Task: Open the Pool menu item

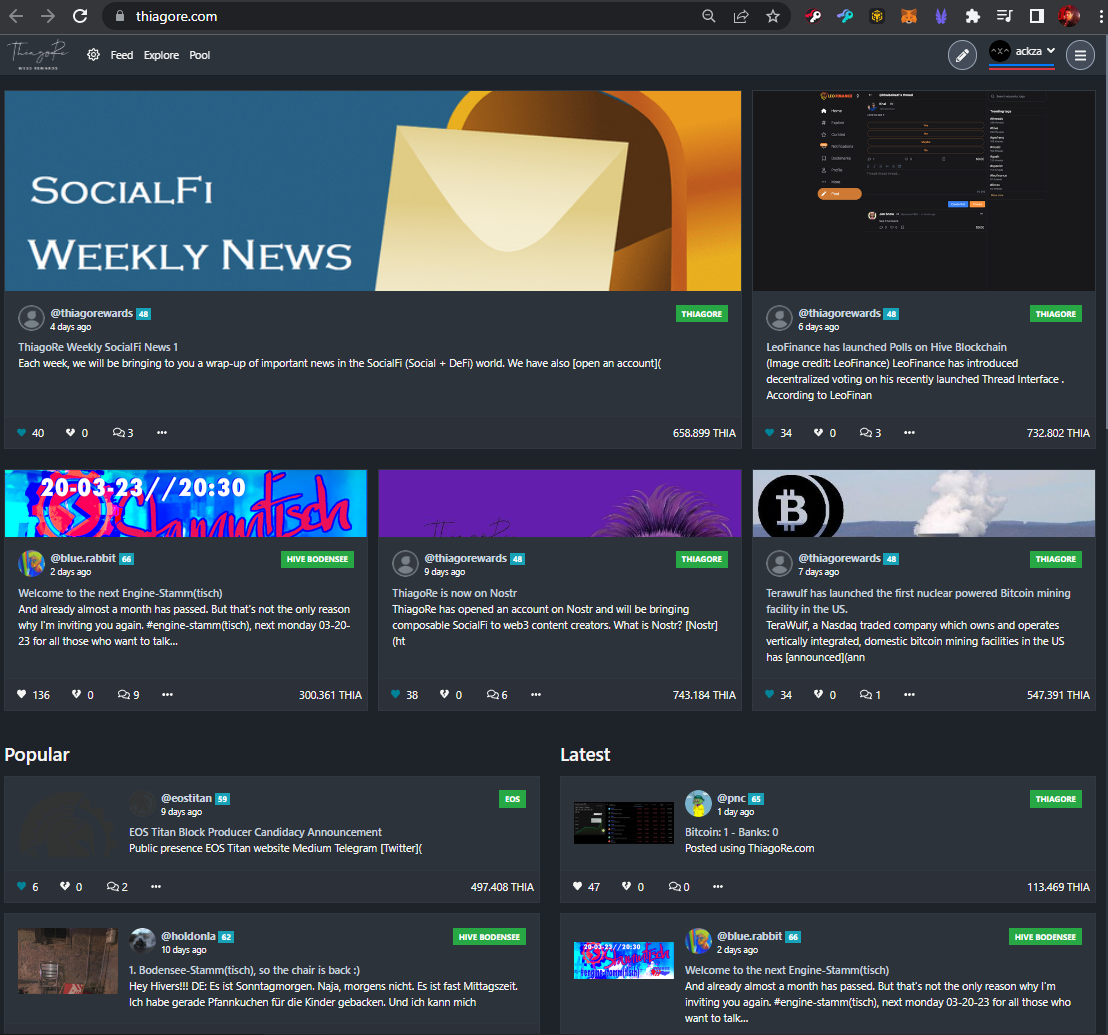Action: pos(199,55)
